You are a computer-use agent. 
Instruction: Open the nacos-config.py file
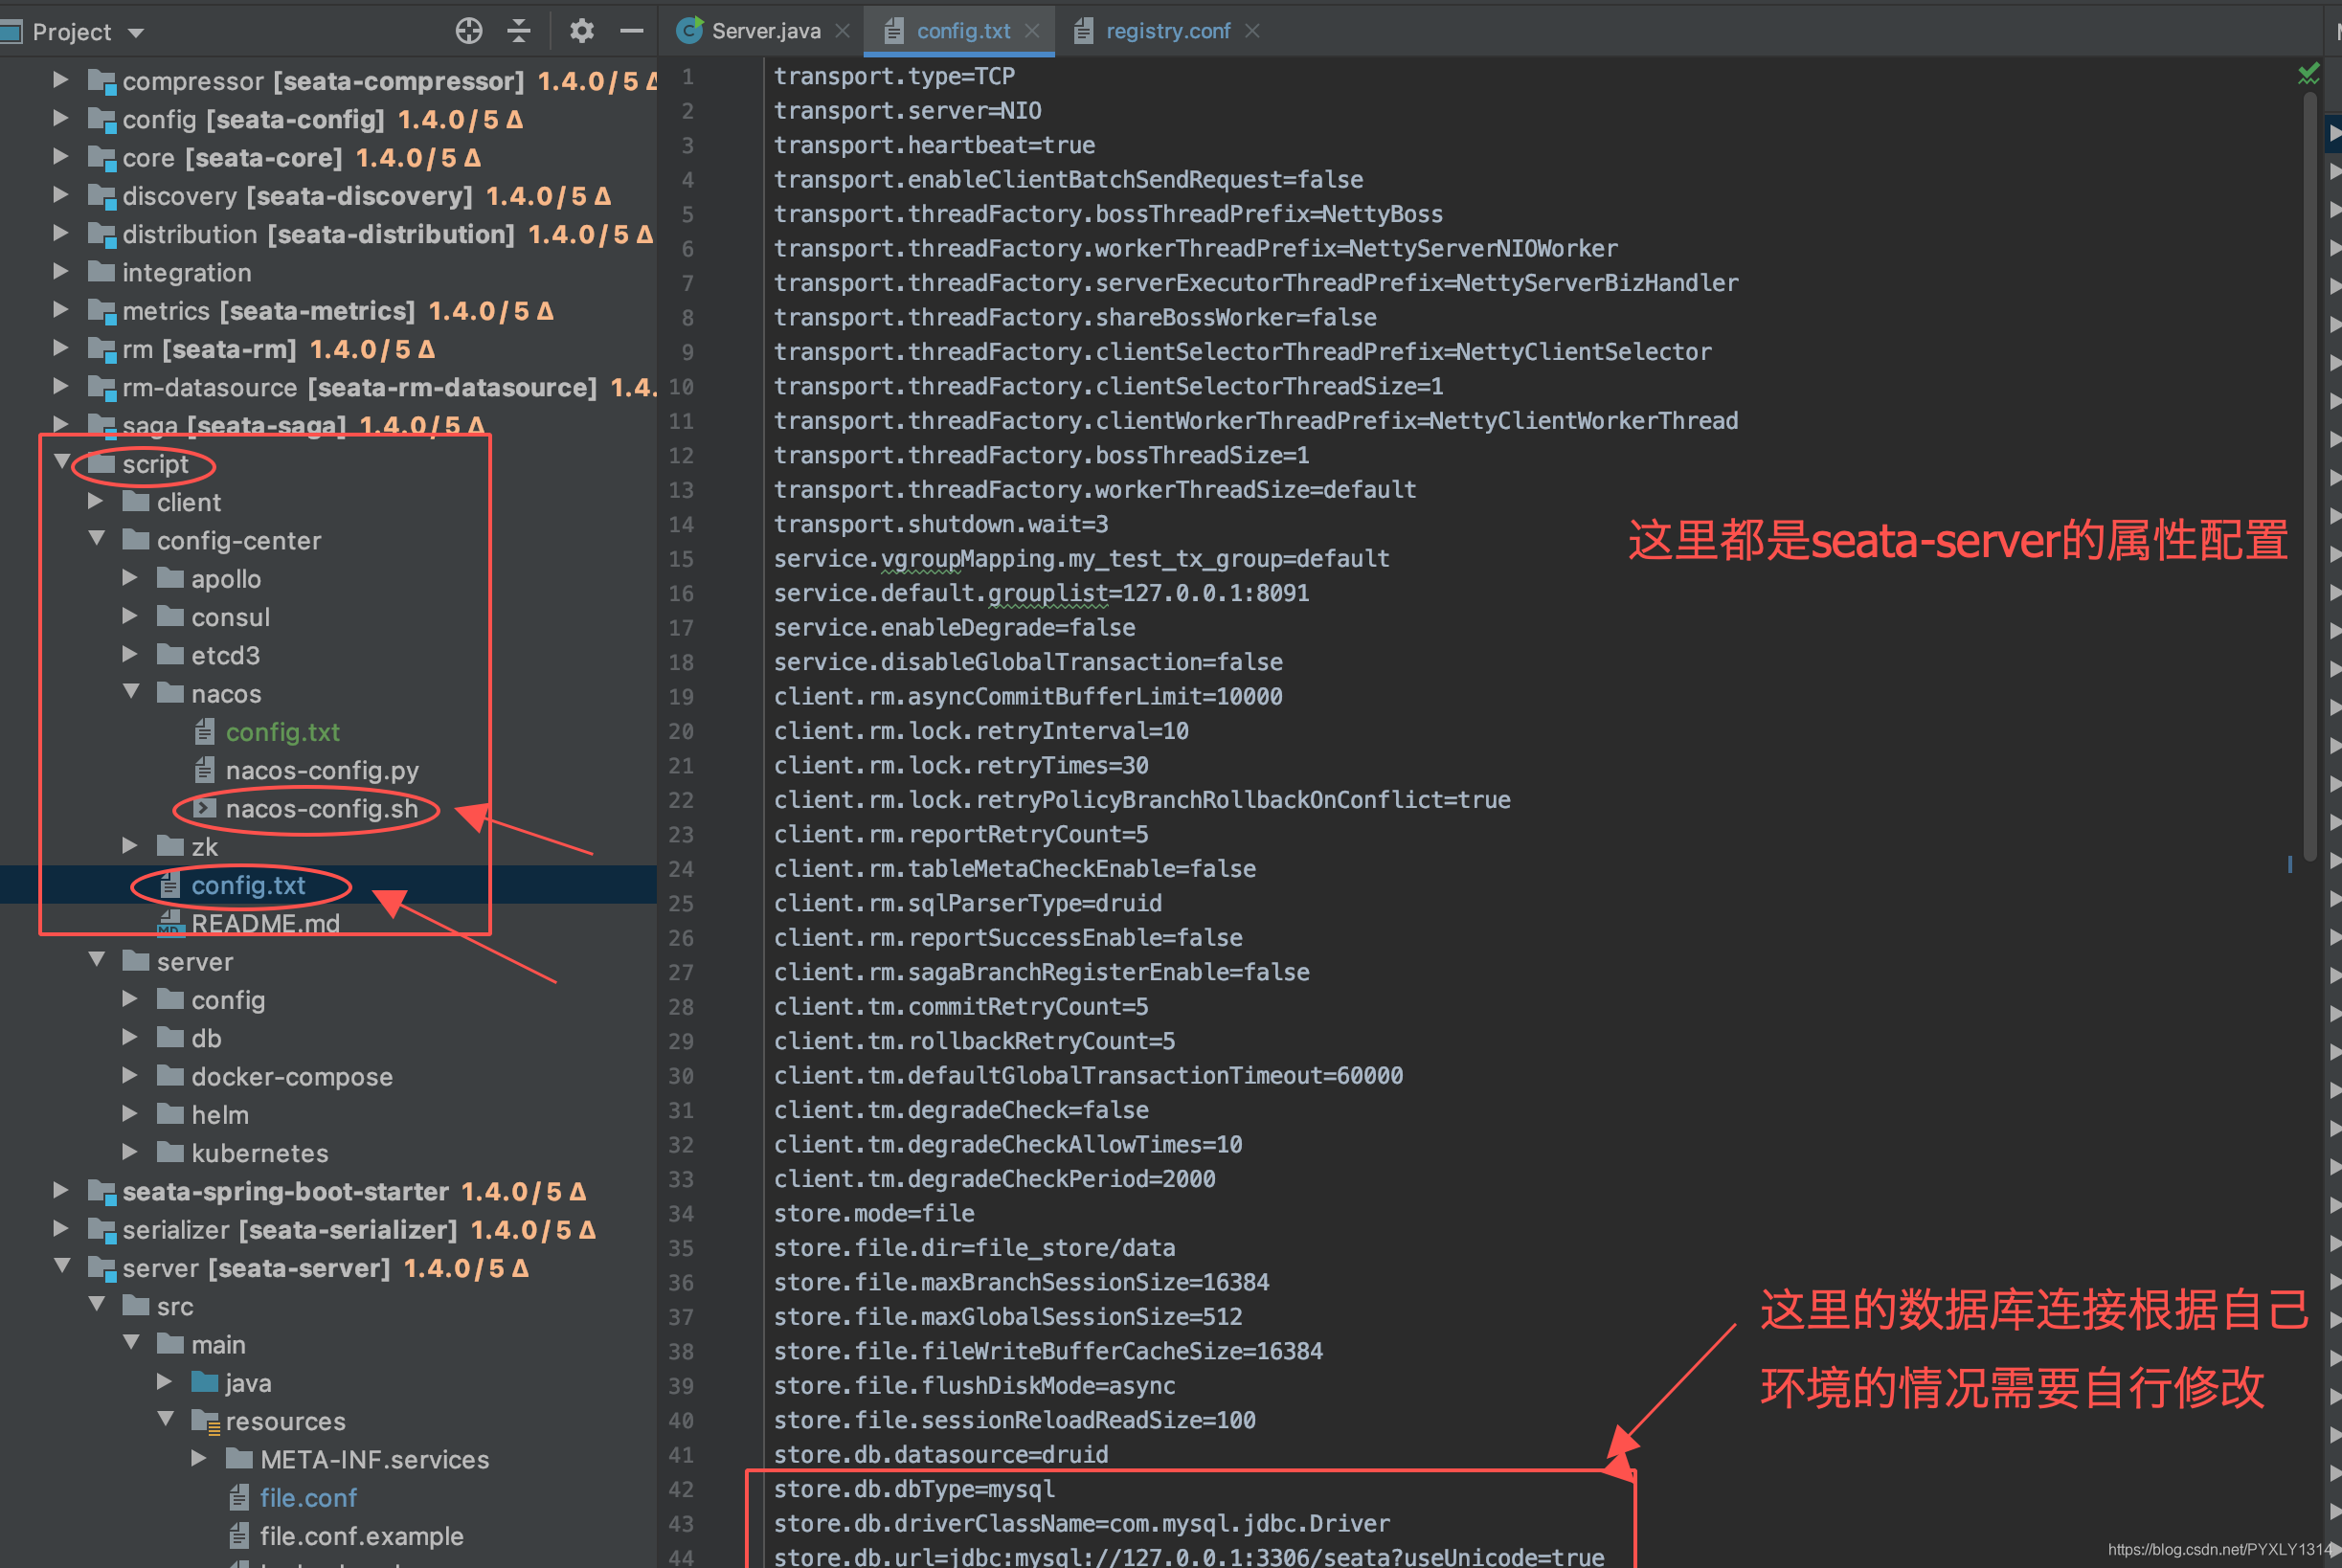[x=322, y=770]
